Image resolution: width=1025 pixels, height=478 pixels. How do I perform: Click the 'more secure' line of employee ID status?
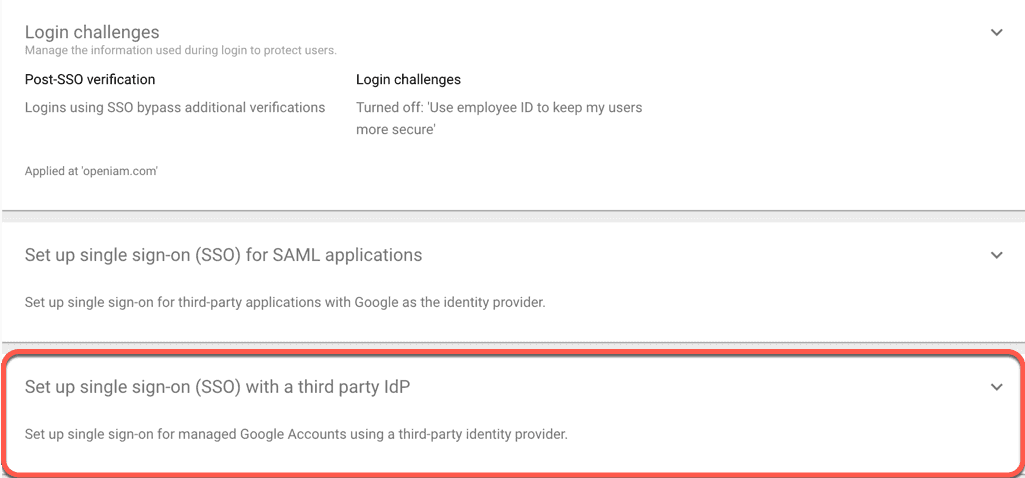coord(395,129)
